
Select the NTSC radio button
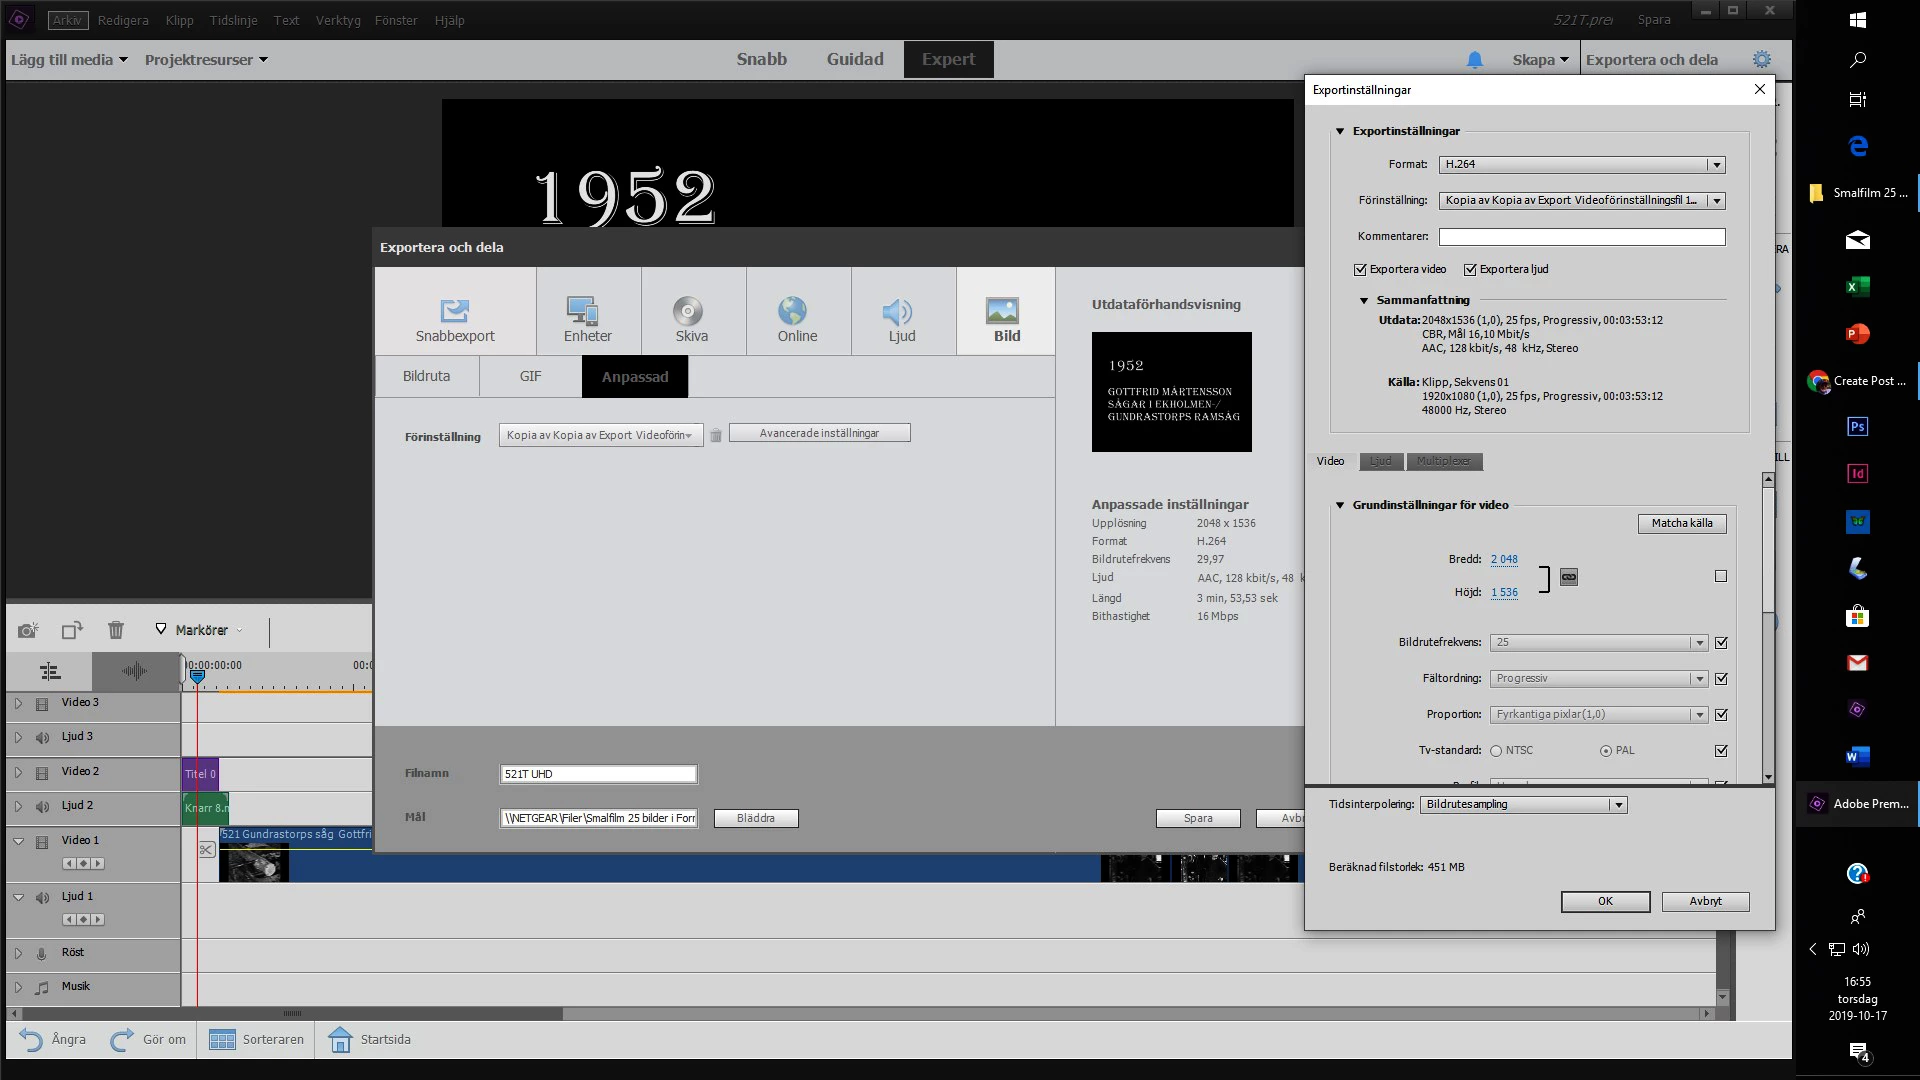point(1496,751)
